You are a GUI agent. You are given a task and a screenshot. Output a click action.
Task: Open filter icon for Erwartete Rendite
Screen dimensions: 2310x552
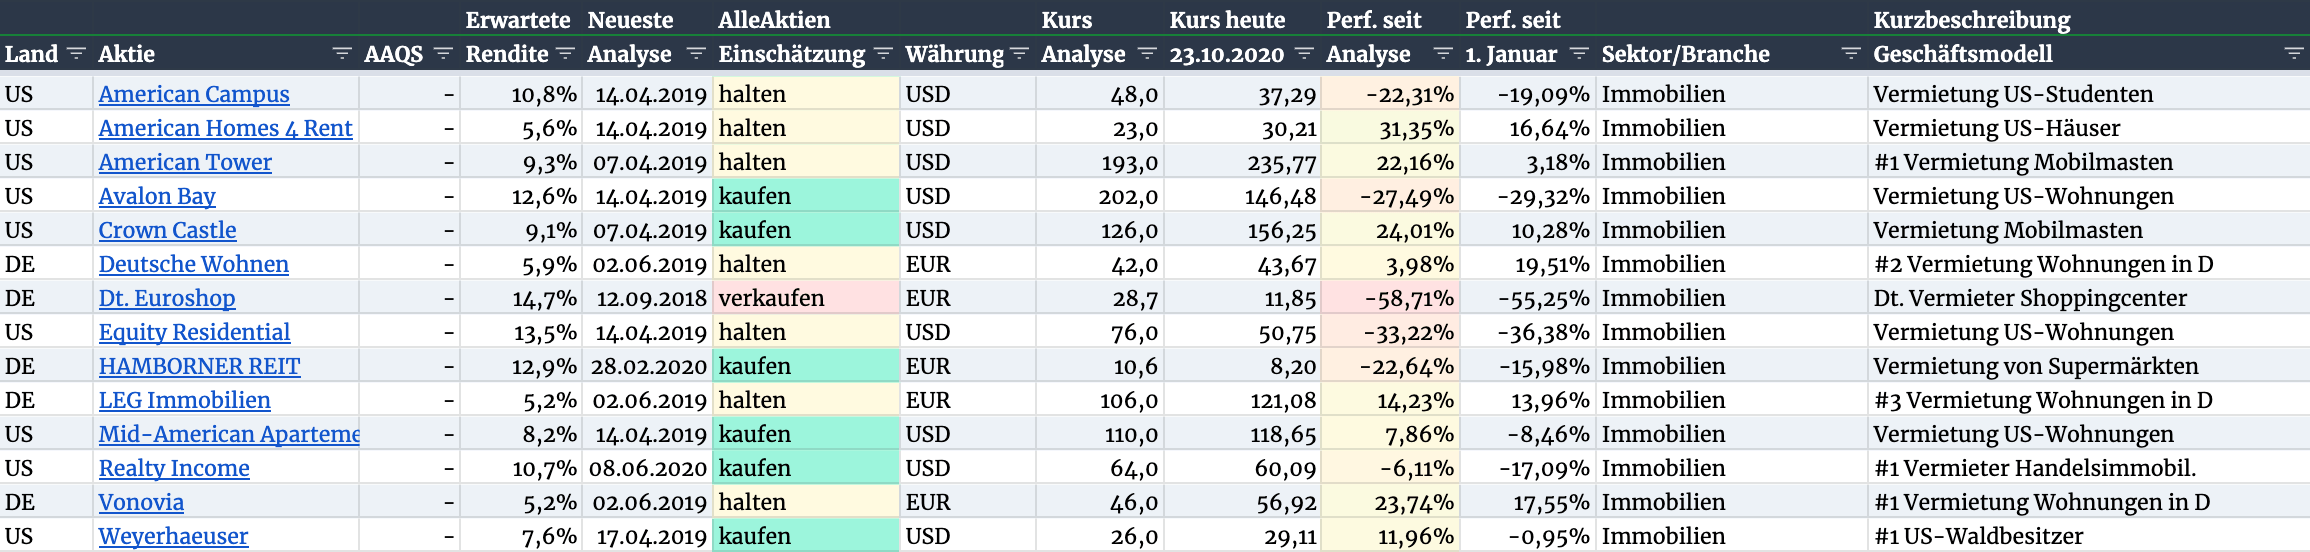[x=565, y=54]
